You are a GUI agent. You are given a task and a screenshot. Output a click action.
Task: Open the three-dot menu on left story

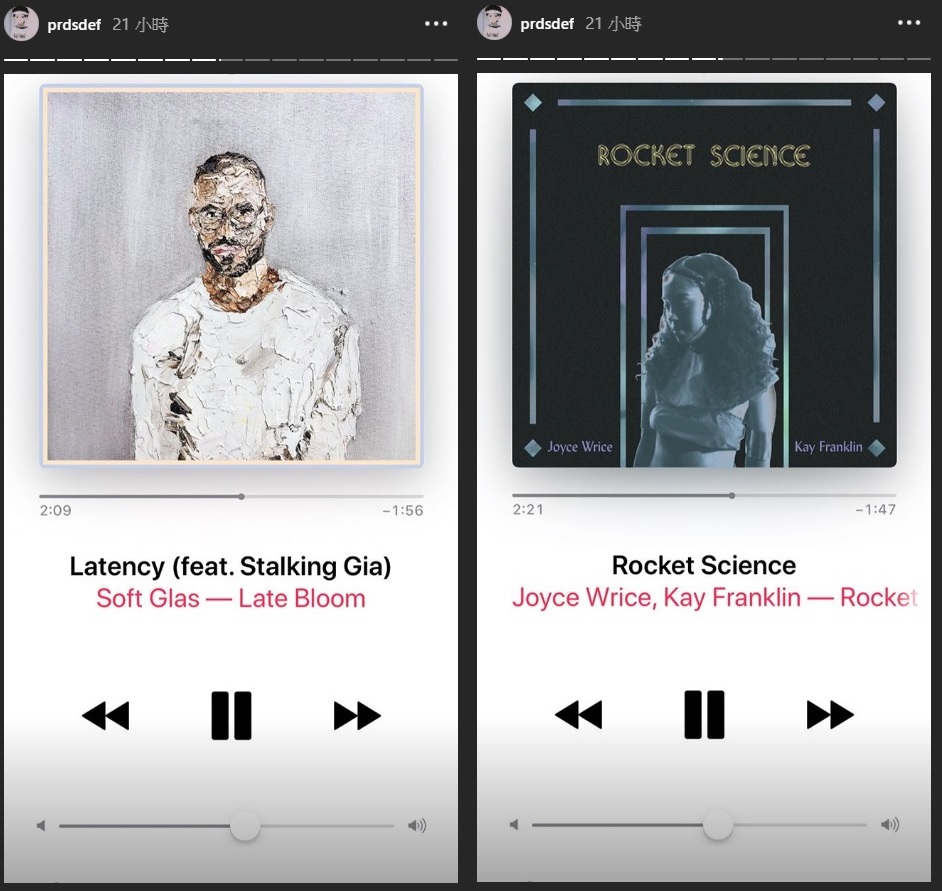pos(436,23)
